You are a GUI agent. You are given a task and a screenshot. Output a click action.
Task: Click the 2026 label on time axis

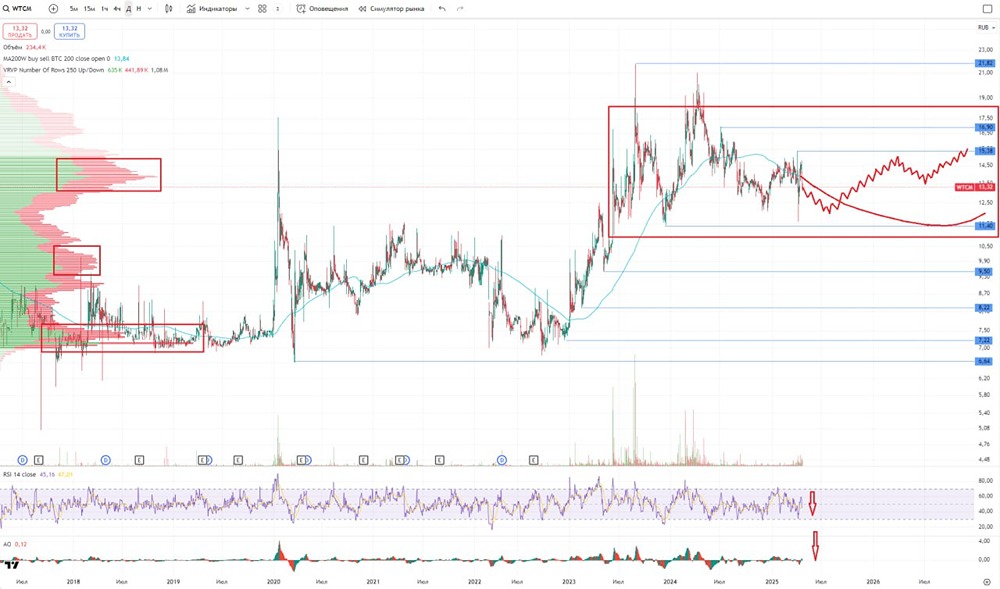(873, 582)
